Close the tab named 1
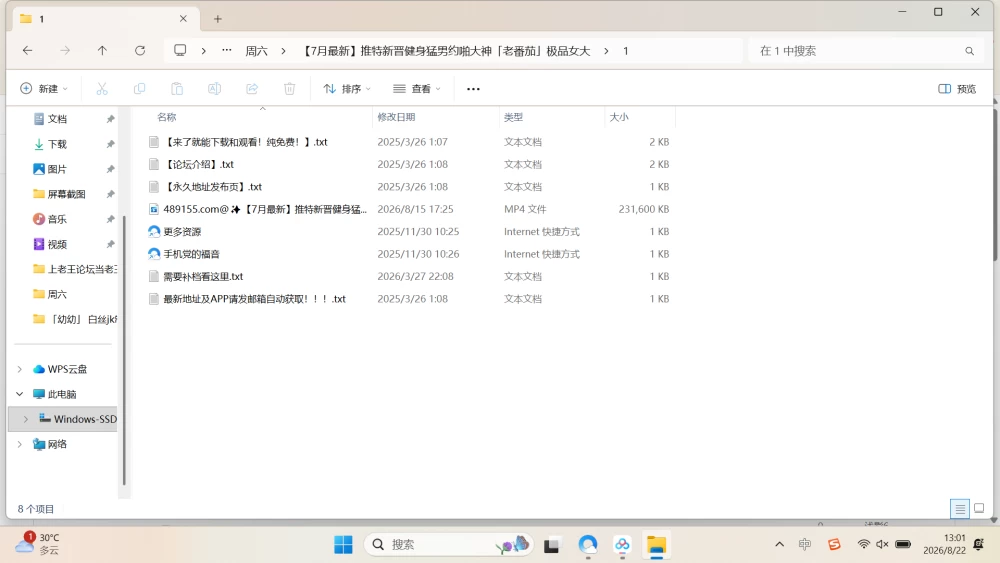1000x563 pixels. 183,18
